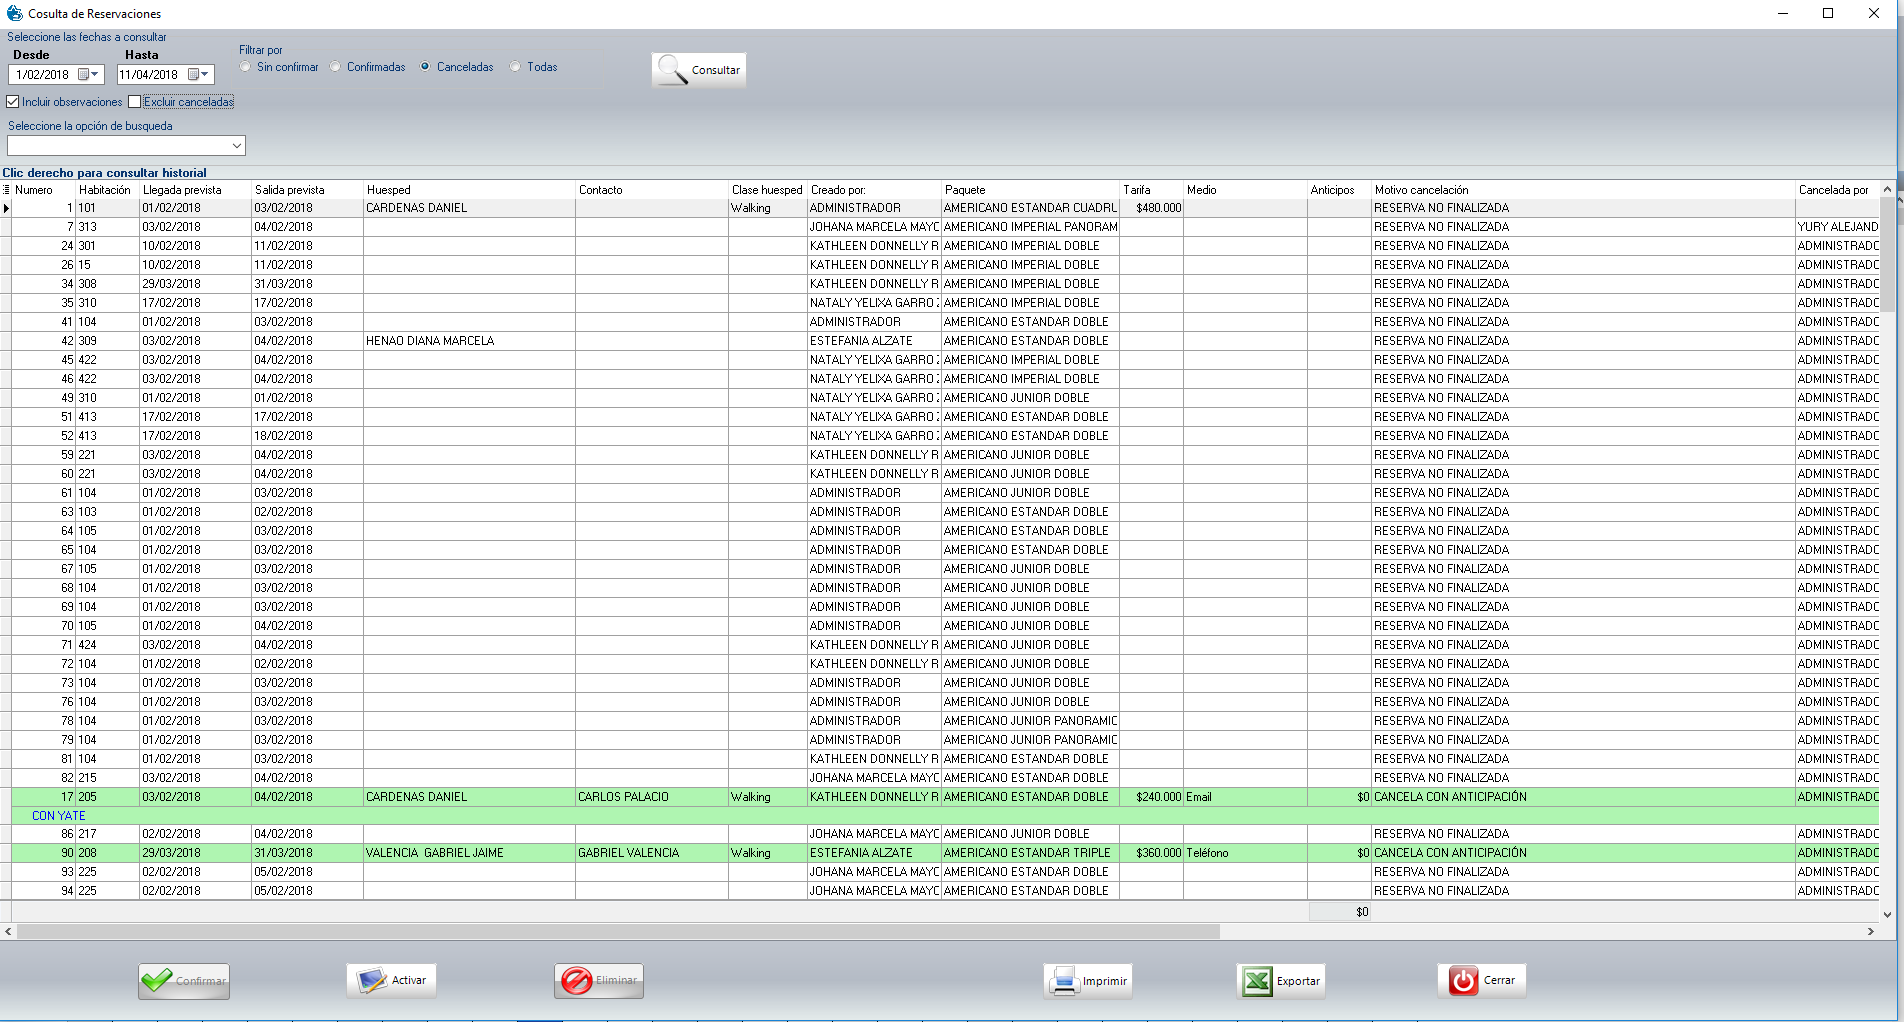Screen dimensions: 1904x1022
Task: Click the red power Cerrar icon
Action: 1463,981
